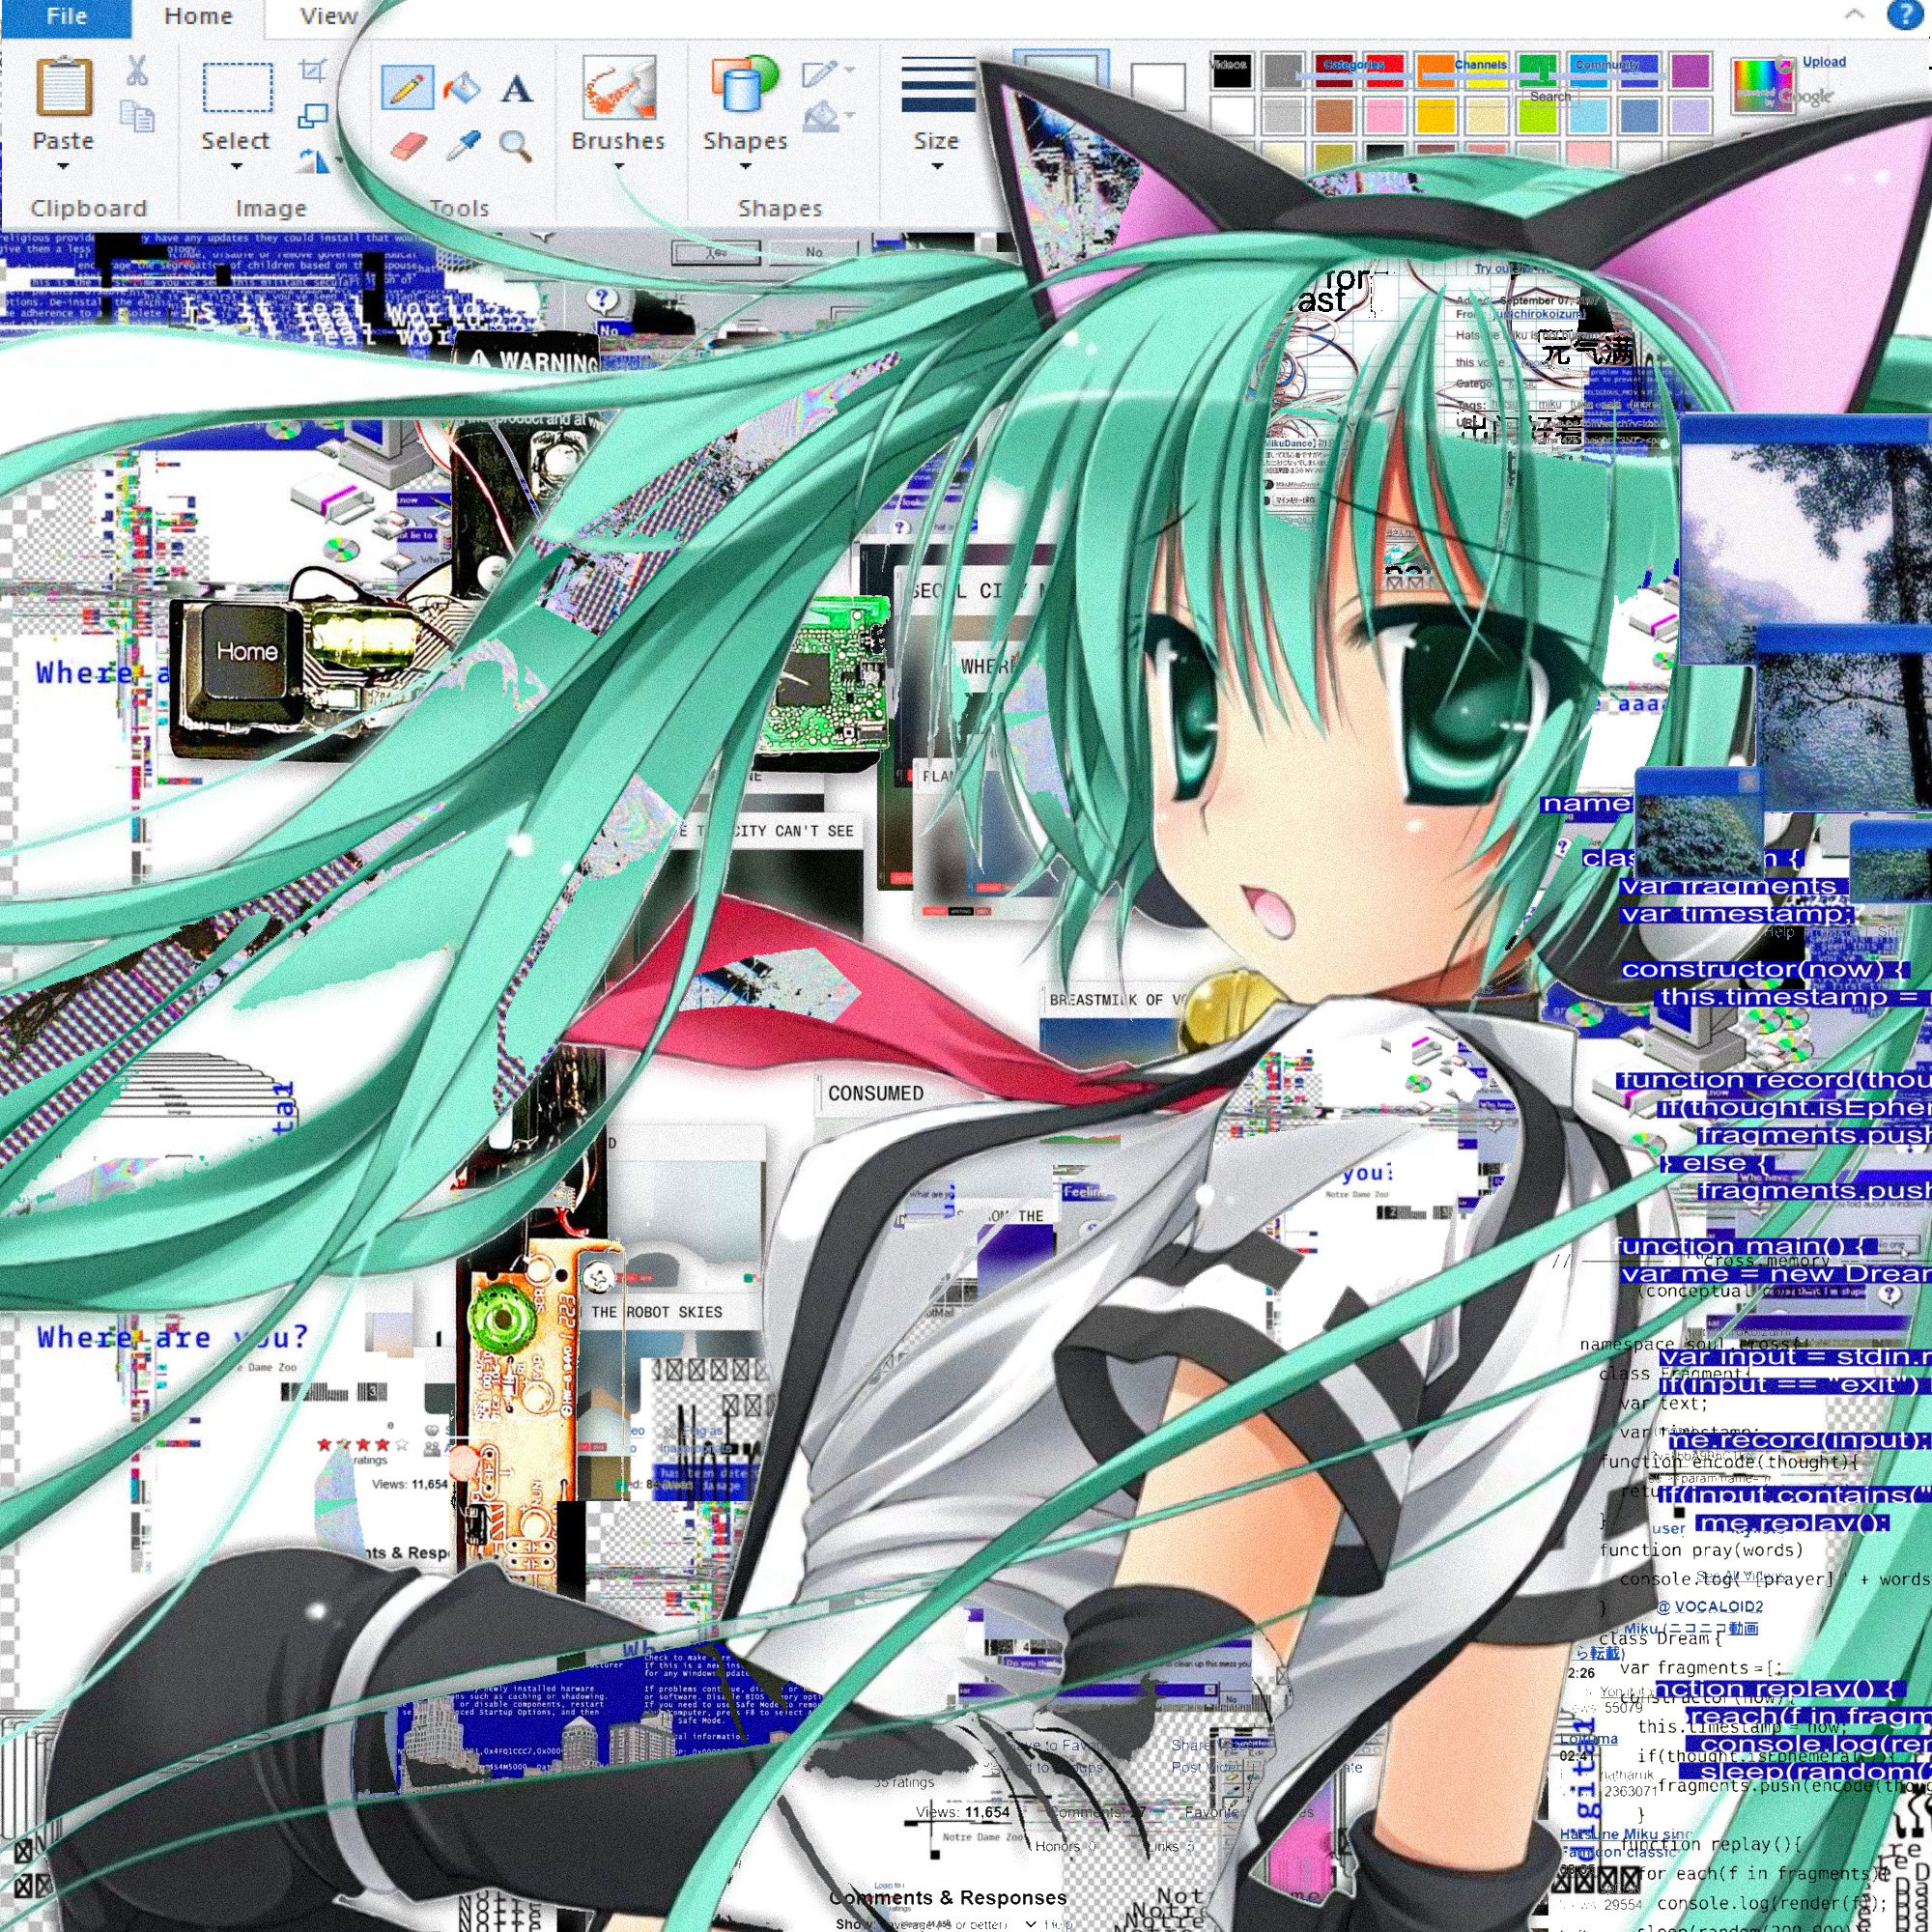Screen dimensions: 1932x1932
Task: Collapse the ribbon with the chevron
Action: click(x=1854, y=14)
